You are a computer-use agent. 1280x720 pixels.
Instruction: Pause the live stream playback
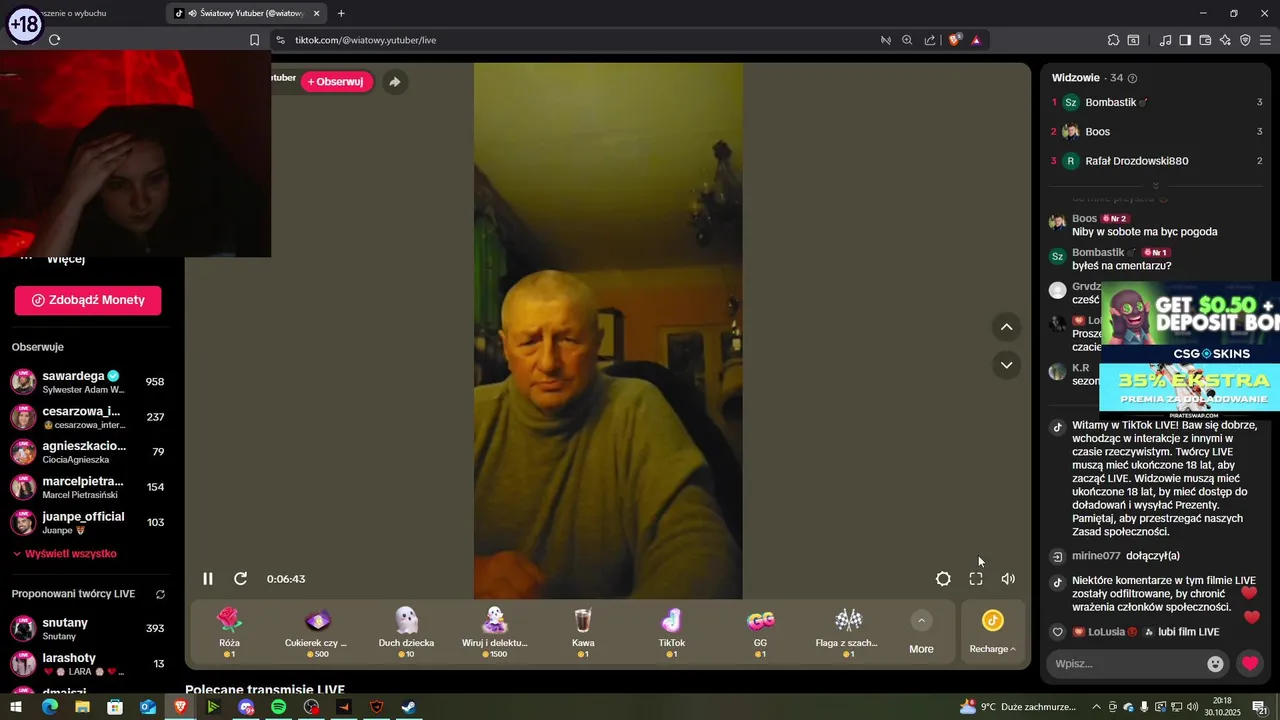point(208,579)
